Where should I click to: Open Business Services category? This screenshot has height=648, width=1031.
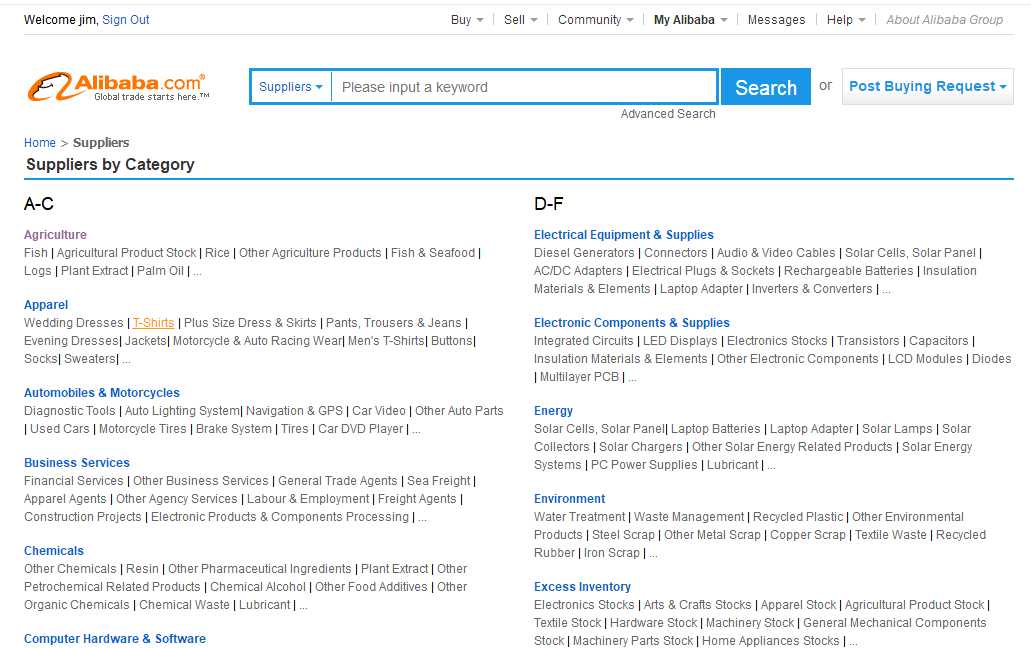pos(77,463)
